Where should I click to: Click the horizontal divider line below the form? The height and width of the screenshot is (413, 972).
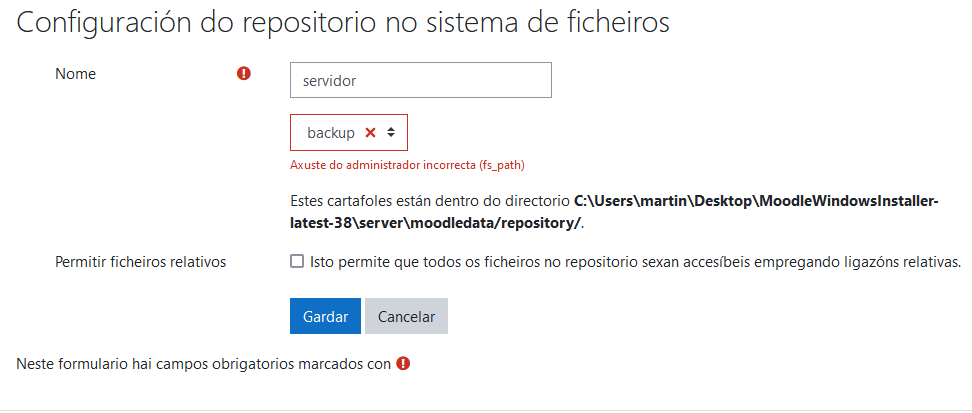(486, 410)
